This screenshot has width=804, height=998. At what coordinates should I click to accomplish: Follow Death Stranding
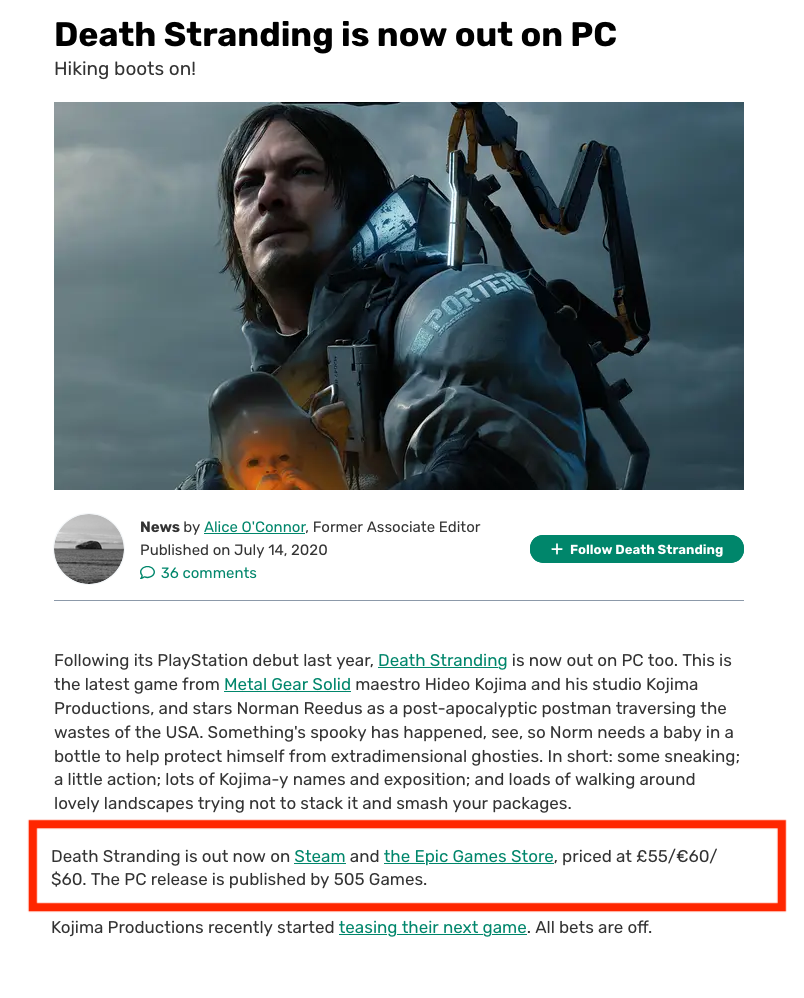pos(637,549)
